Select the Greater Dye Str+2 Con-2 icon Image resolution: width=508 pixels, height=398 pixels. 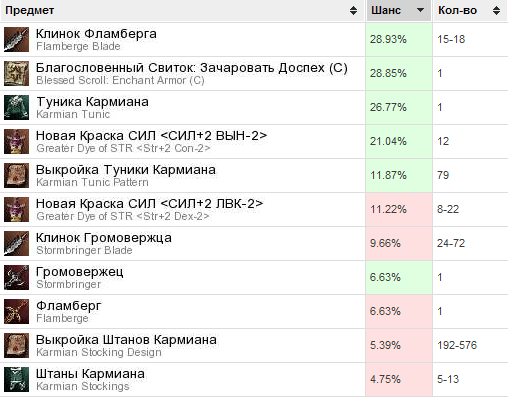click(16, 142)
